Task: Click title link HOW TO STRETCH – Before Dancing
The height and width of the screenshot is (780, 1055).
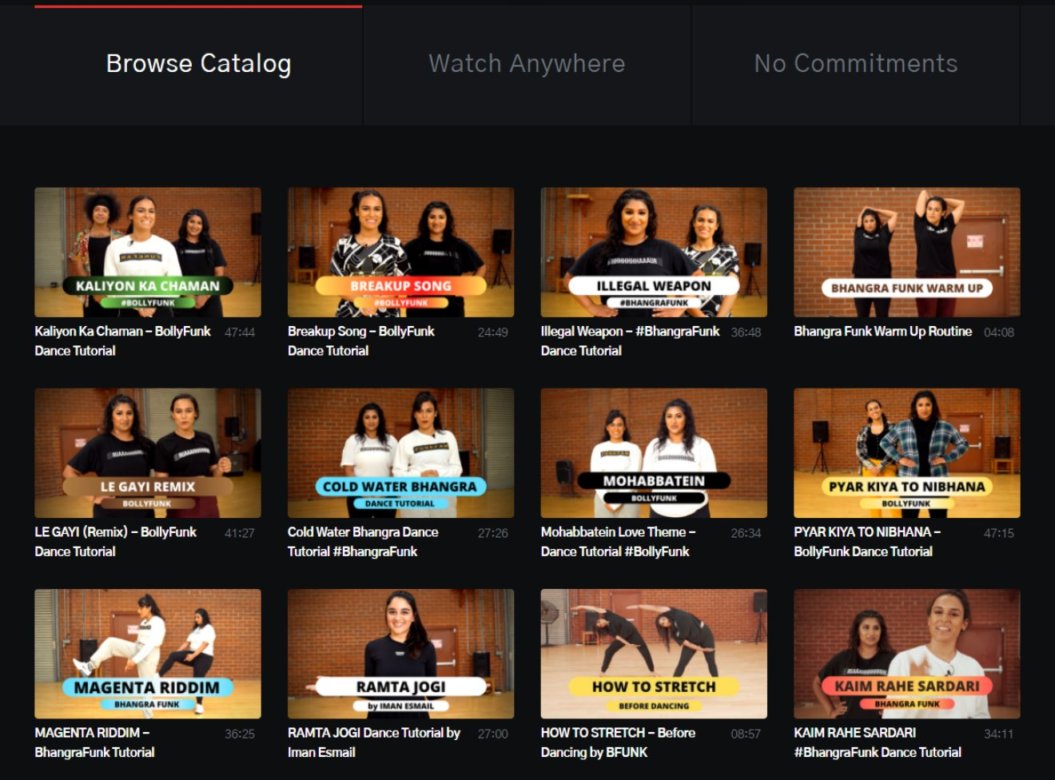Action: (x=618, y=742)
